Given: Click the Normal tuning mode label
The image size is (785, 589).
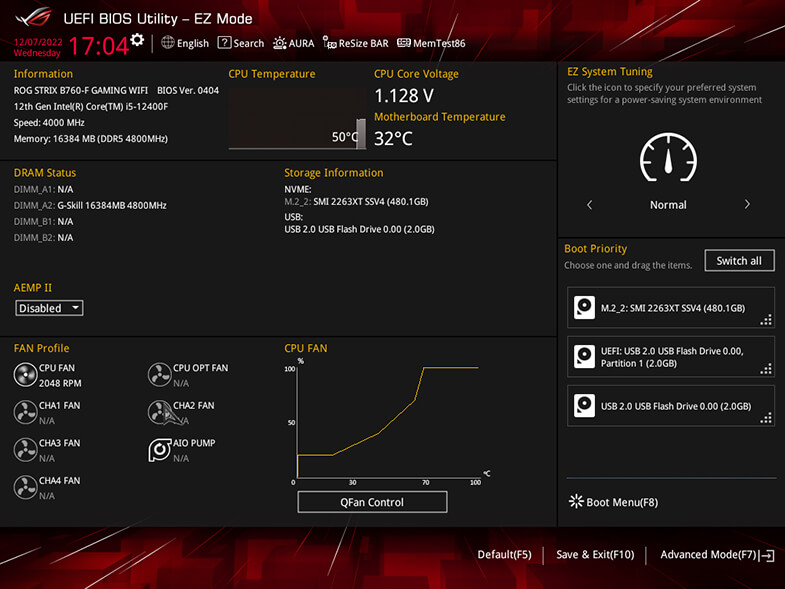Looking at the screenshot, I should pyautogui.click(x=668, y=205).
